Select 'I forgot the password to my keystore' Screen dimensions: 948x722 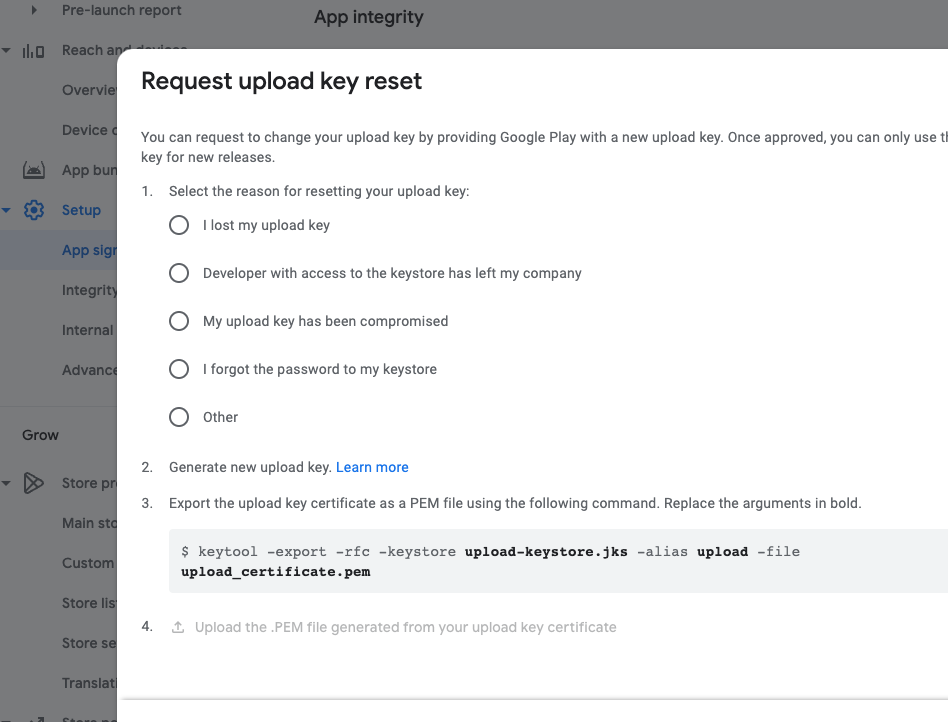coord(178,368)
